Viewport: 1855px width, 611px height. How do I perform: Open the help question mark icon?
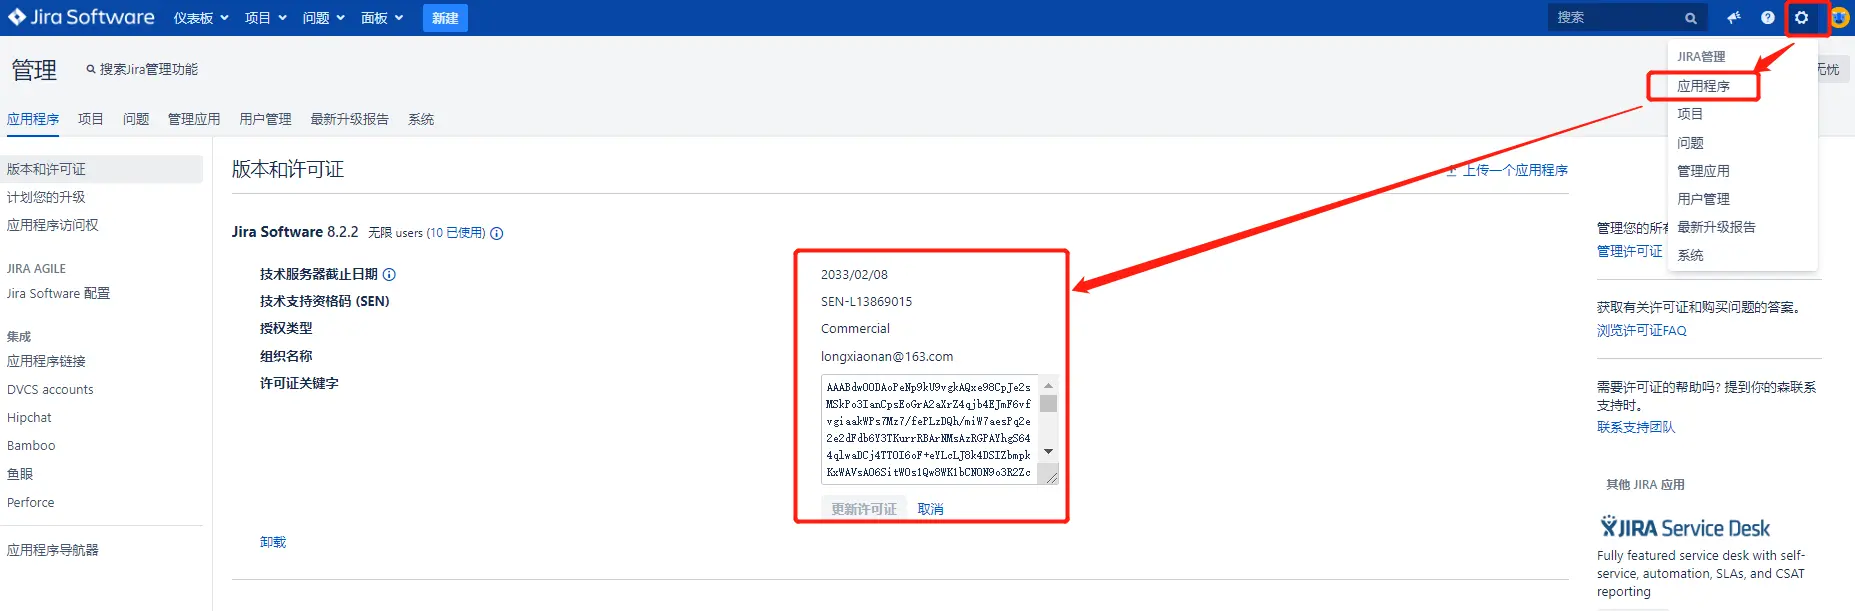point(1768,17)
